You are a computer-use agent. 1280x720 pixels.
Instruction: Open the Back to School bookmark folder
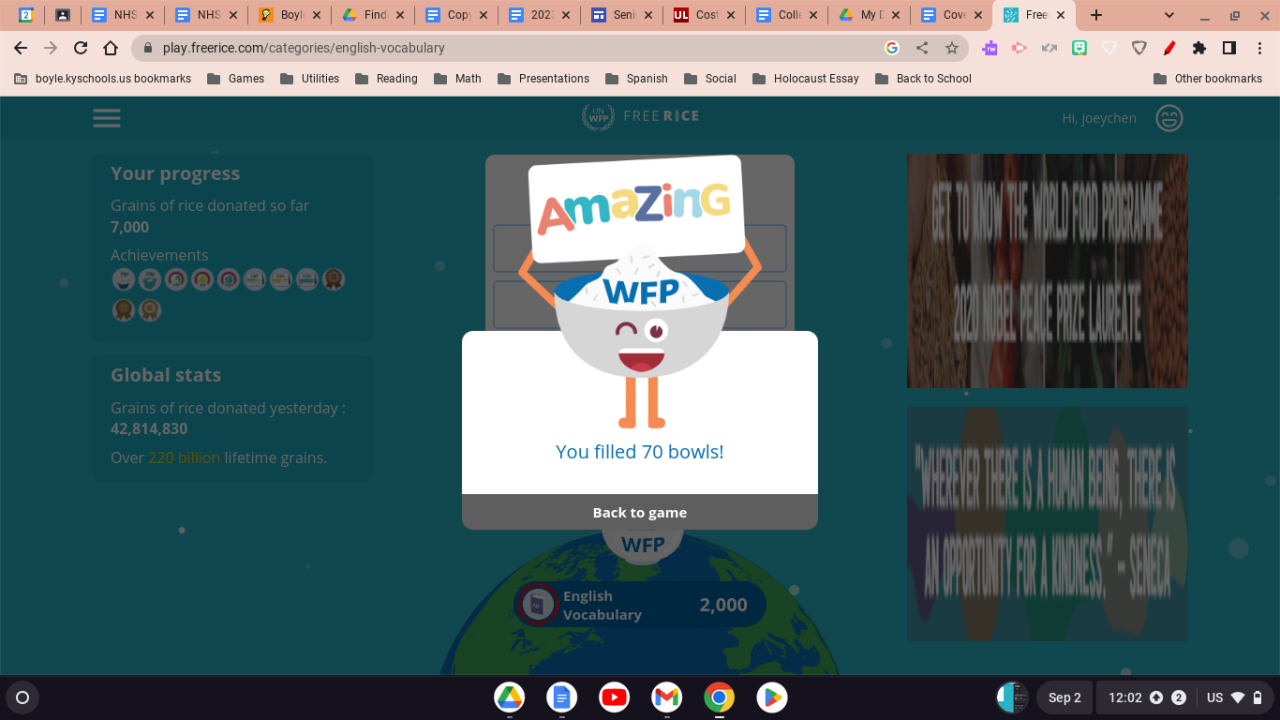(923, 78)
